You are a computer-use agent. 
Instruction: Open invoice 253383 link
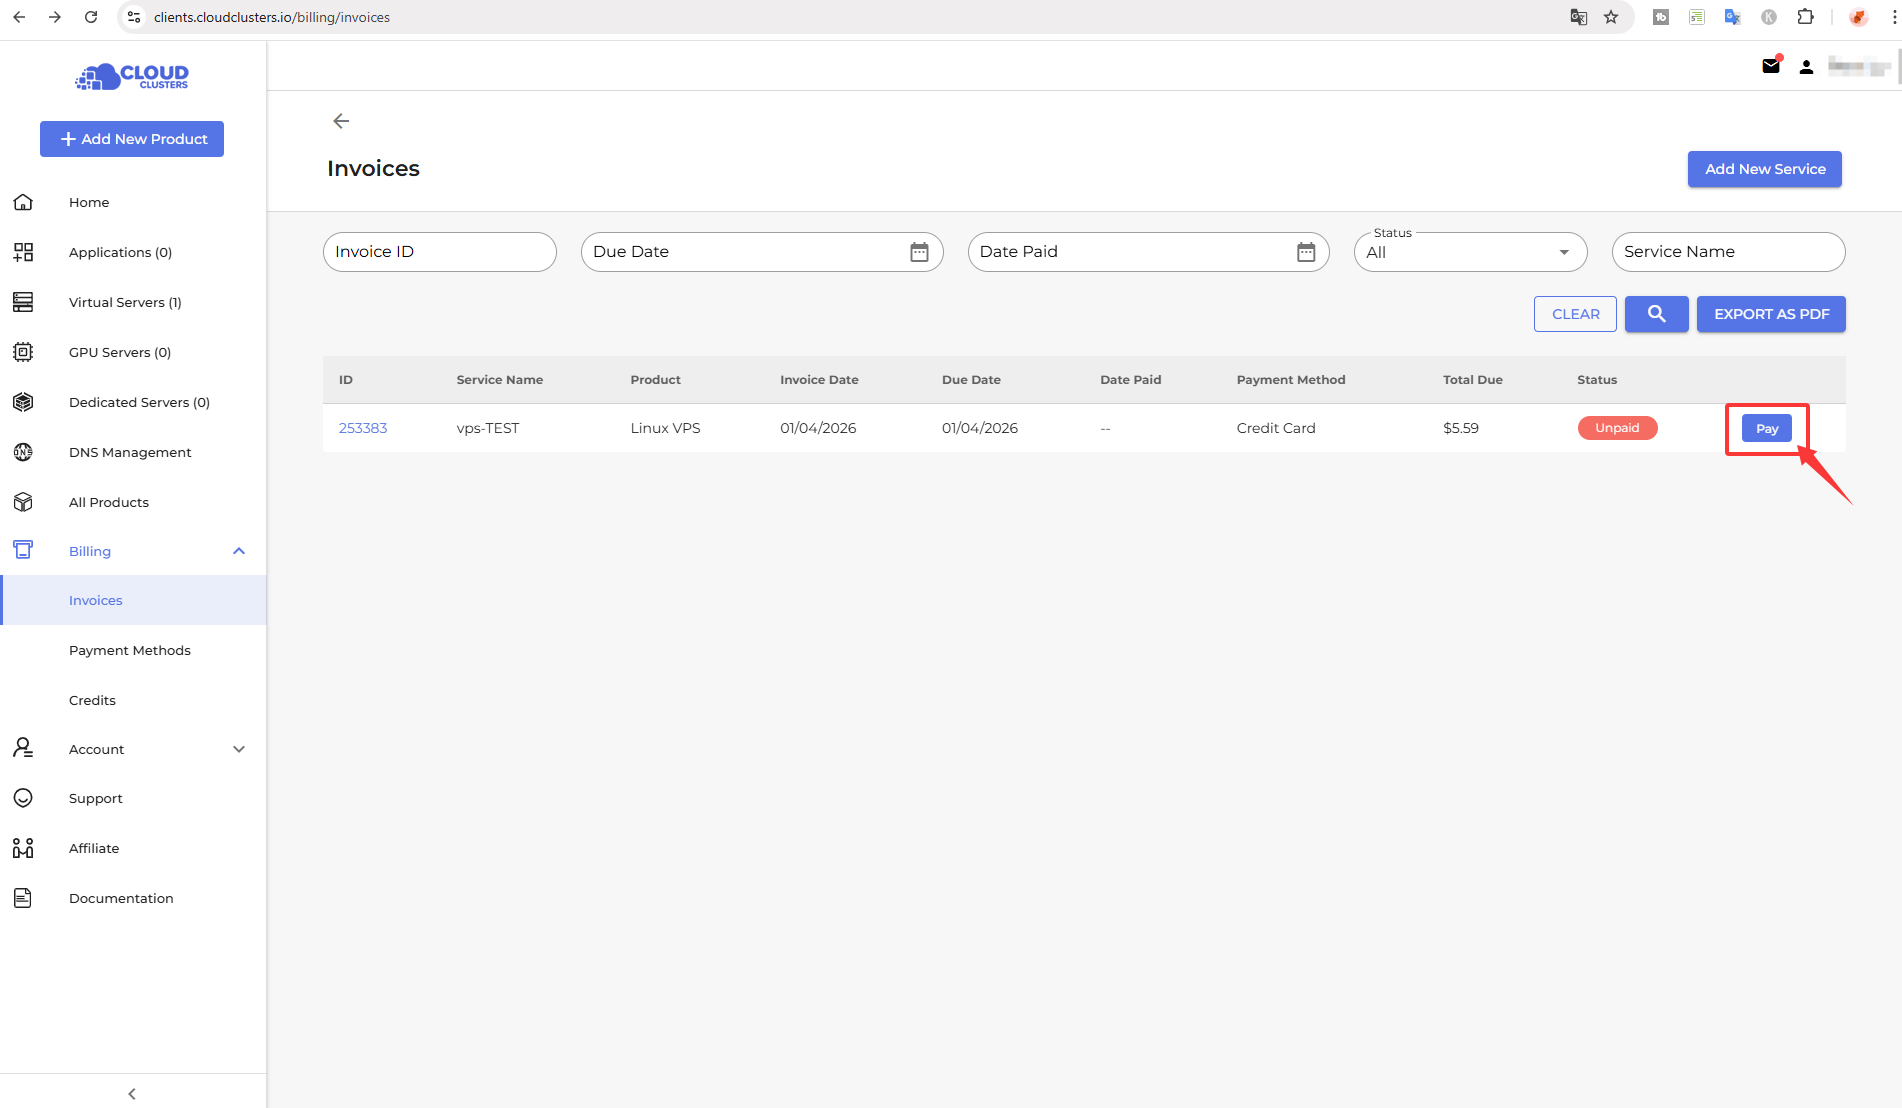pos(363,428)
